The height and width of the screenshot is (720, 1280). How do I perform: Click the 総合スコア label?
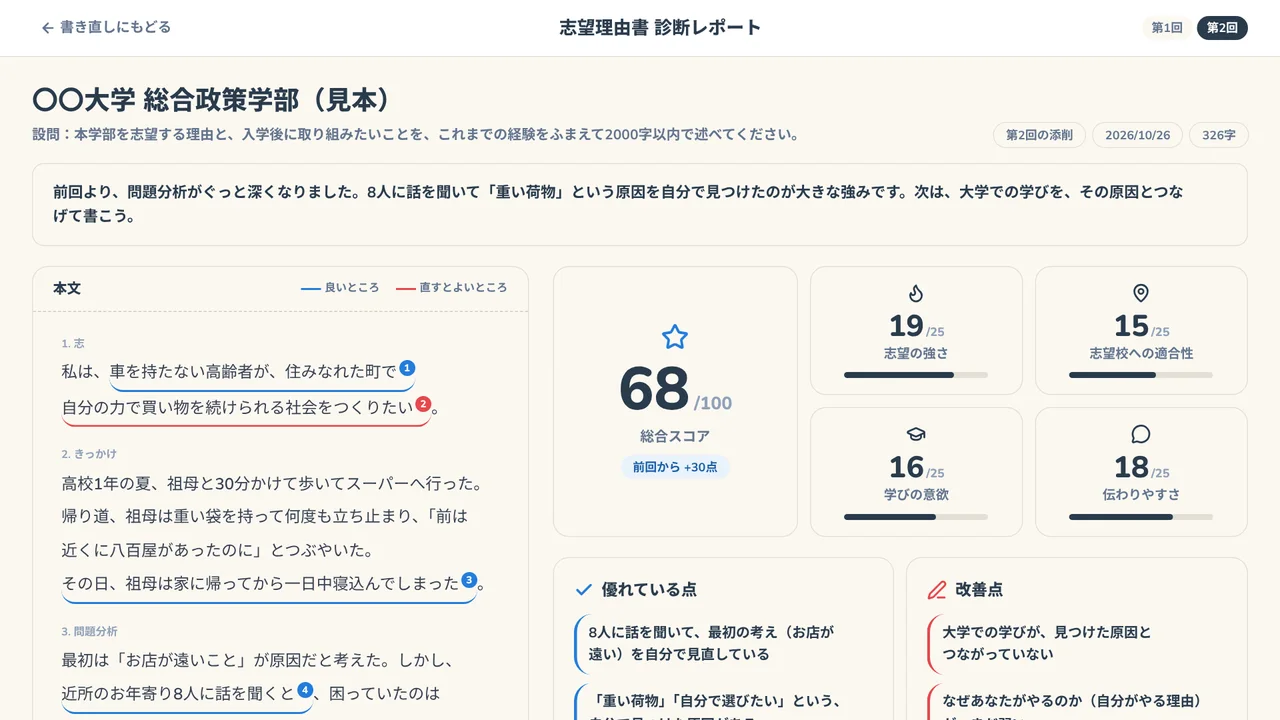coord(675,437)
